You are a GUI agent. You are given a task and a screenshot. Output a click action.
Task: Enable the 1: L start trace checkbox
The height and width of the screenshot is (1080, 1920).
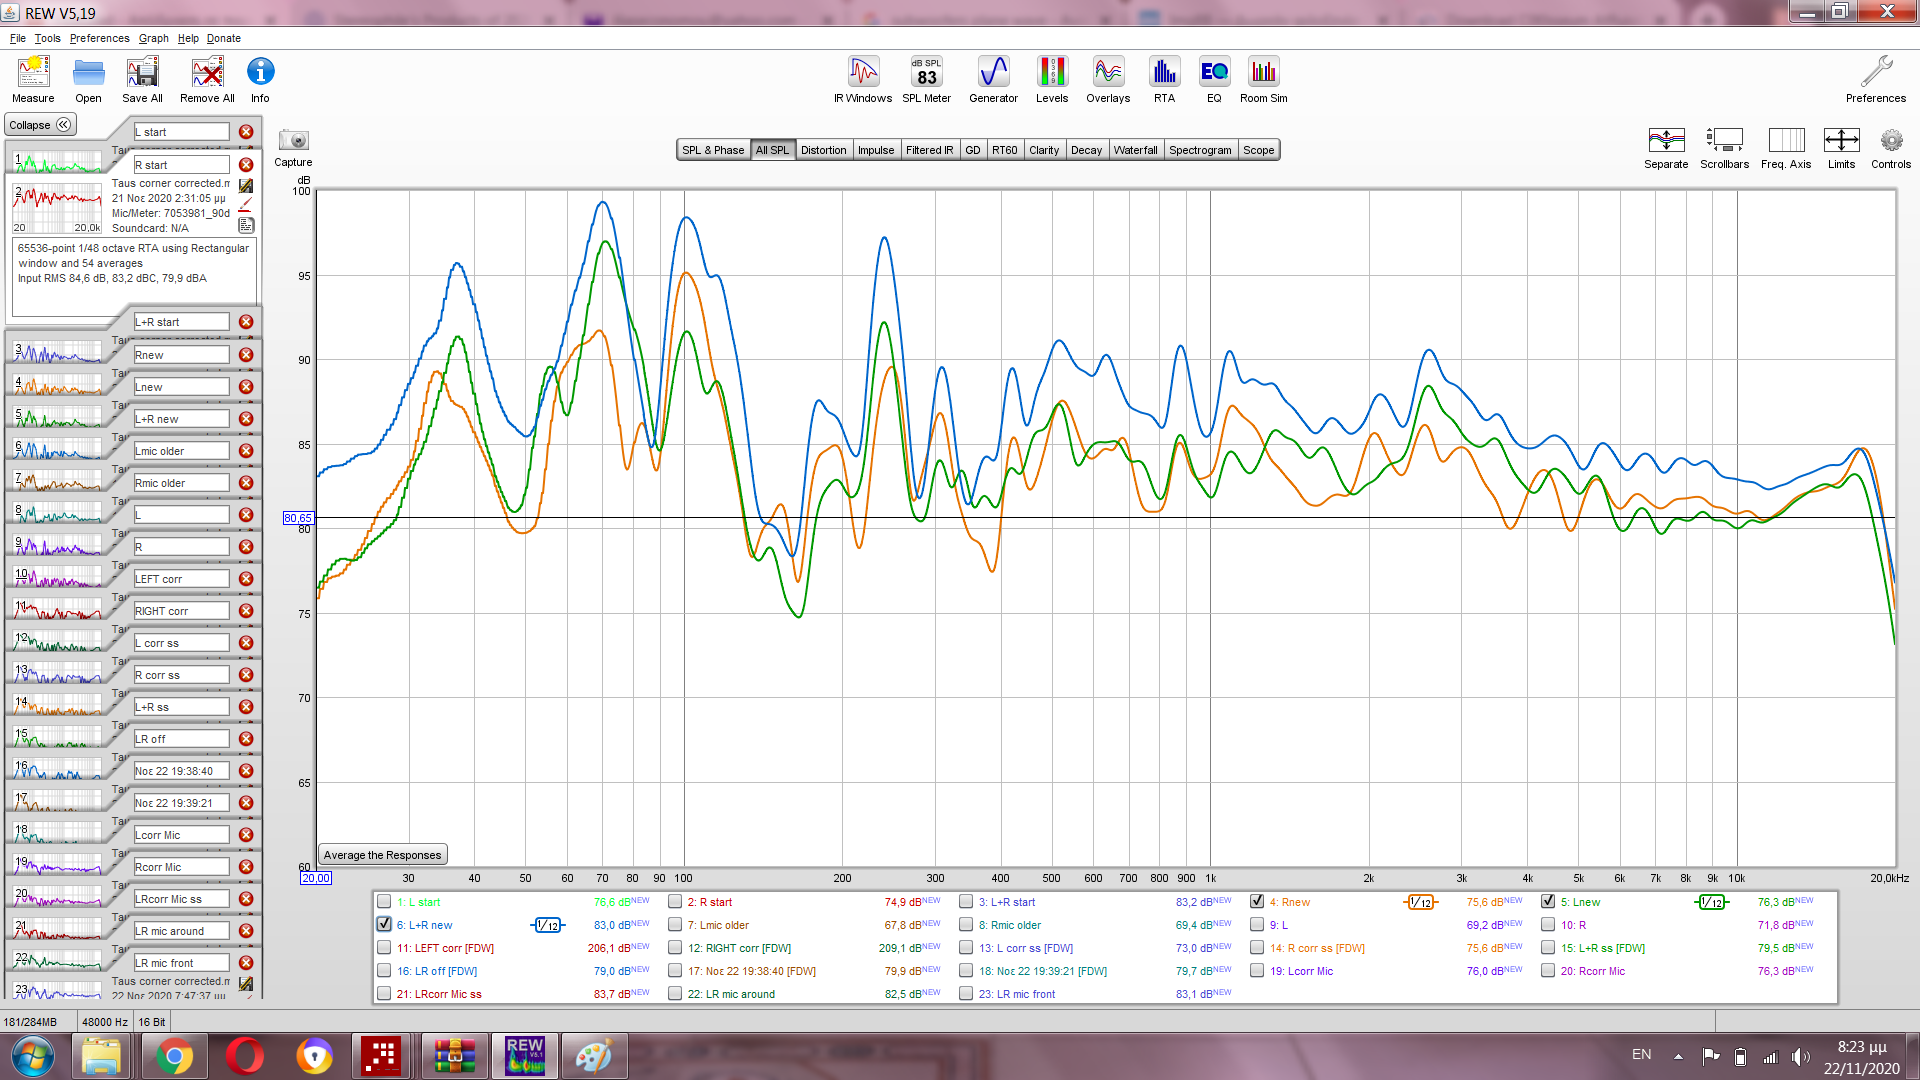pyautogui.click(x=384, y=902)
